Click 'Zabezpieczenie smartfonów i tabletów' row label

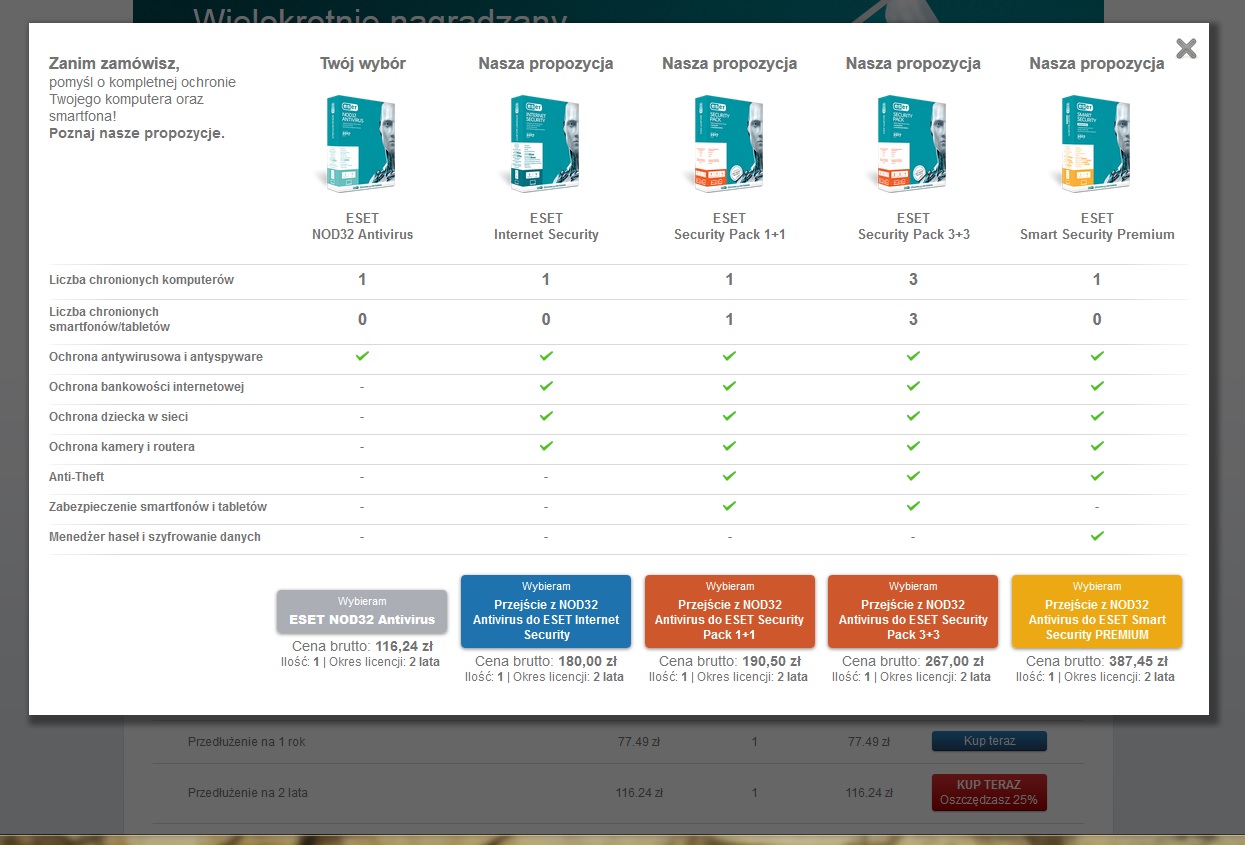tap(158, 507)
